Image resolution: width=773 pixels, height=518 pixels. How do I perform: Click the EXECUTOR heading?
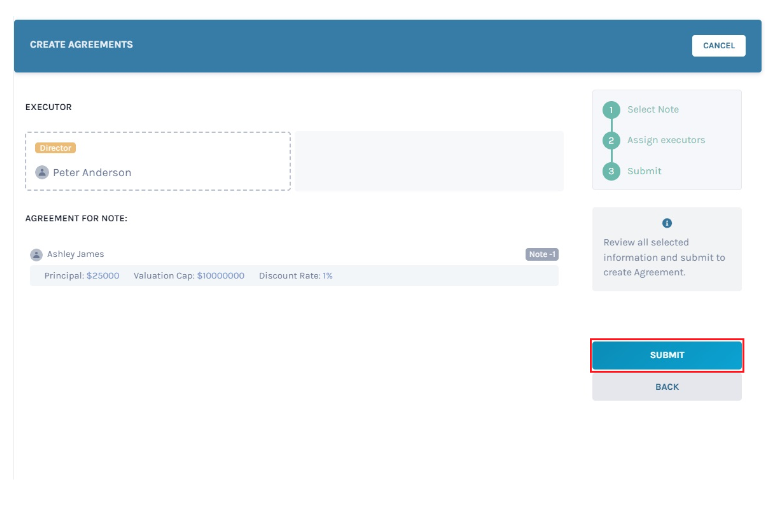point(48,107)
